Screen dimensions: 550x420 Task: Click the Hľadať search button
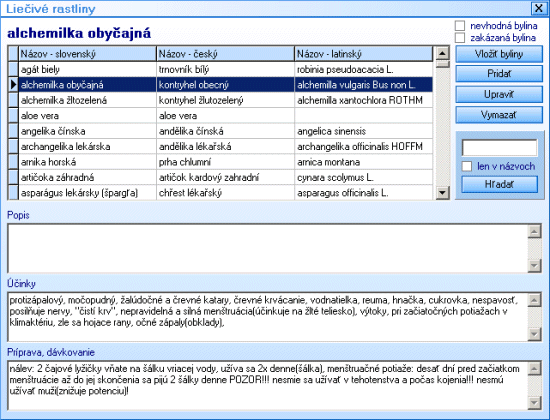pyautogui.click(x=499, y=184)
